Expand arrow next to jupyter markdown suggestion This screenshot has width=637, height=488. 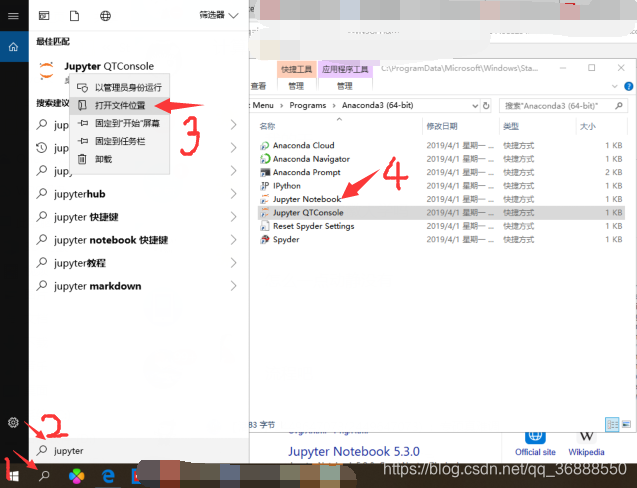(234, 286)
